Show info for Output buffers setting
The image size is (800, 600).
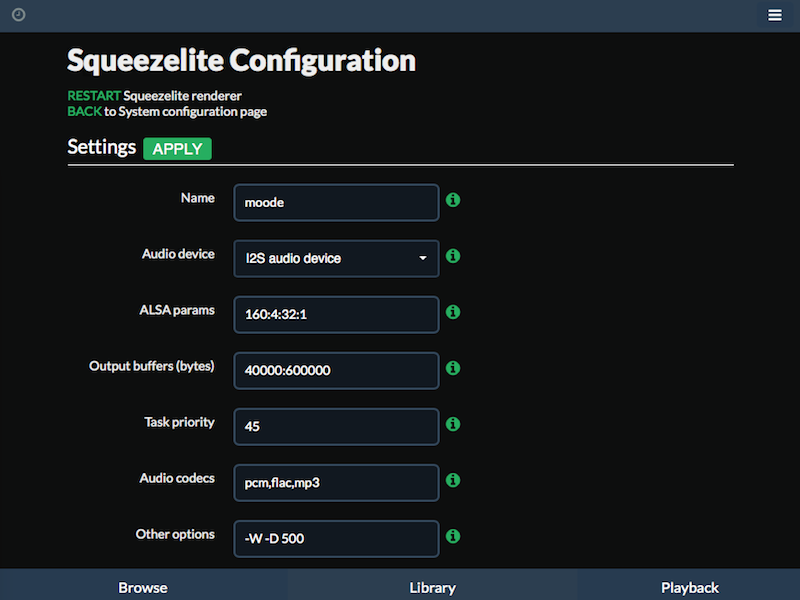point(453,368)
